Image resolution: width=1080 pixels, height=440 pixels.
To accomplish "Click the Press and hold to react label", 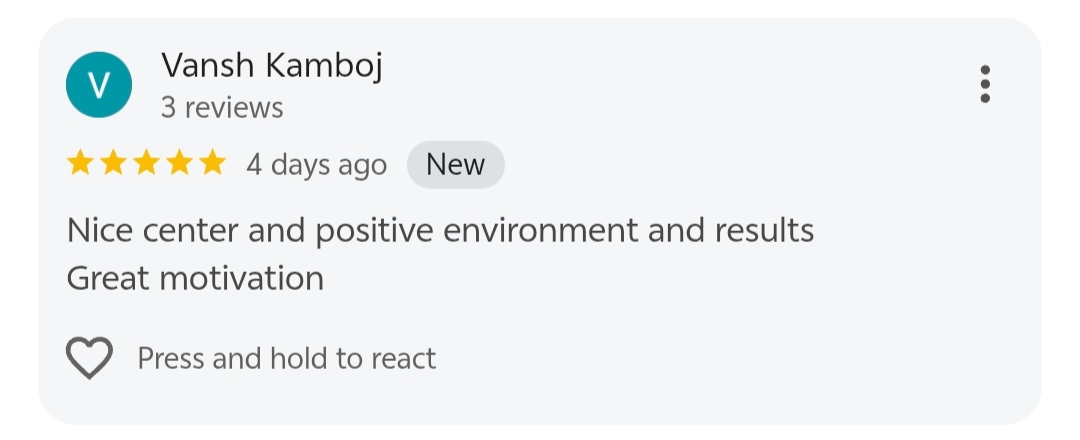I will pos(286,358).
